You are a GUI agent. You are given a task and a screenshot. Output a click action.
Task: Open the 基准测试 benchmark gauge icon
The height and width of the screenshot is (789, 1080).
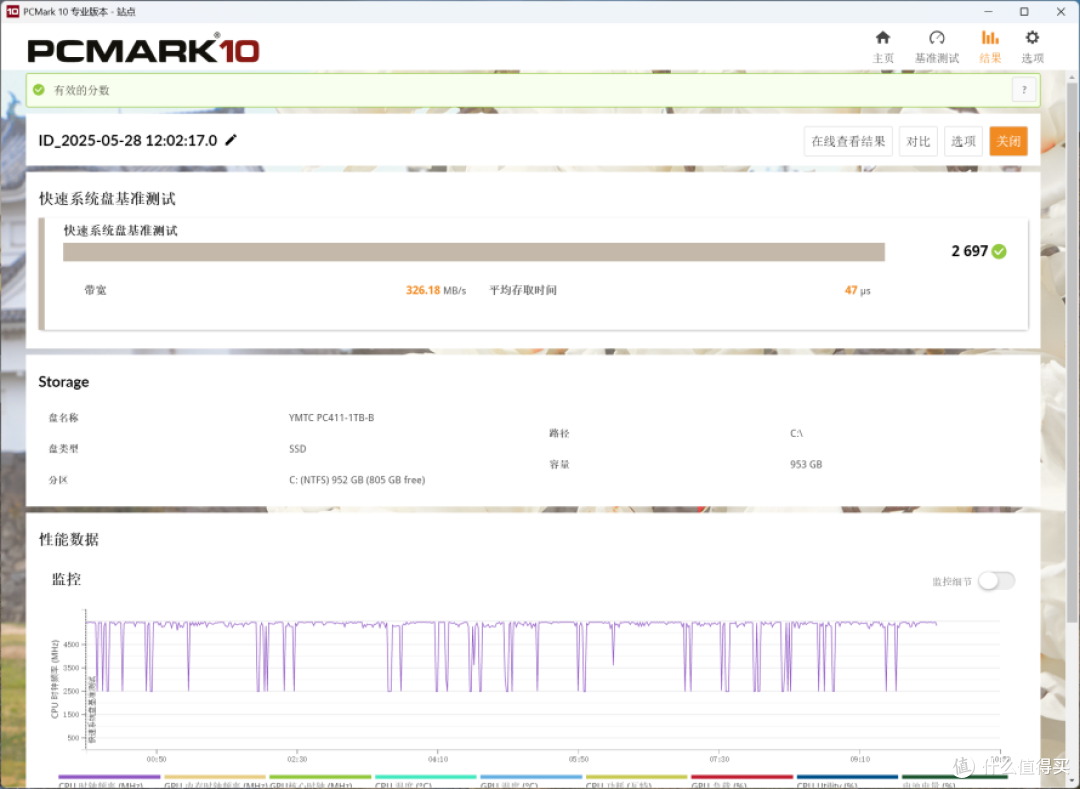click(937, 37)
